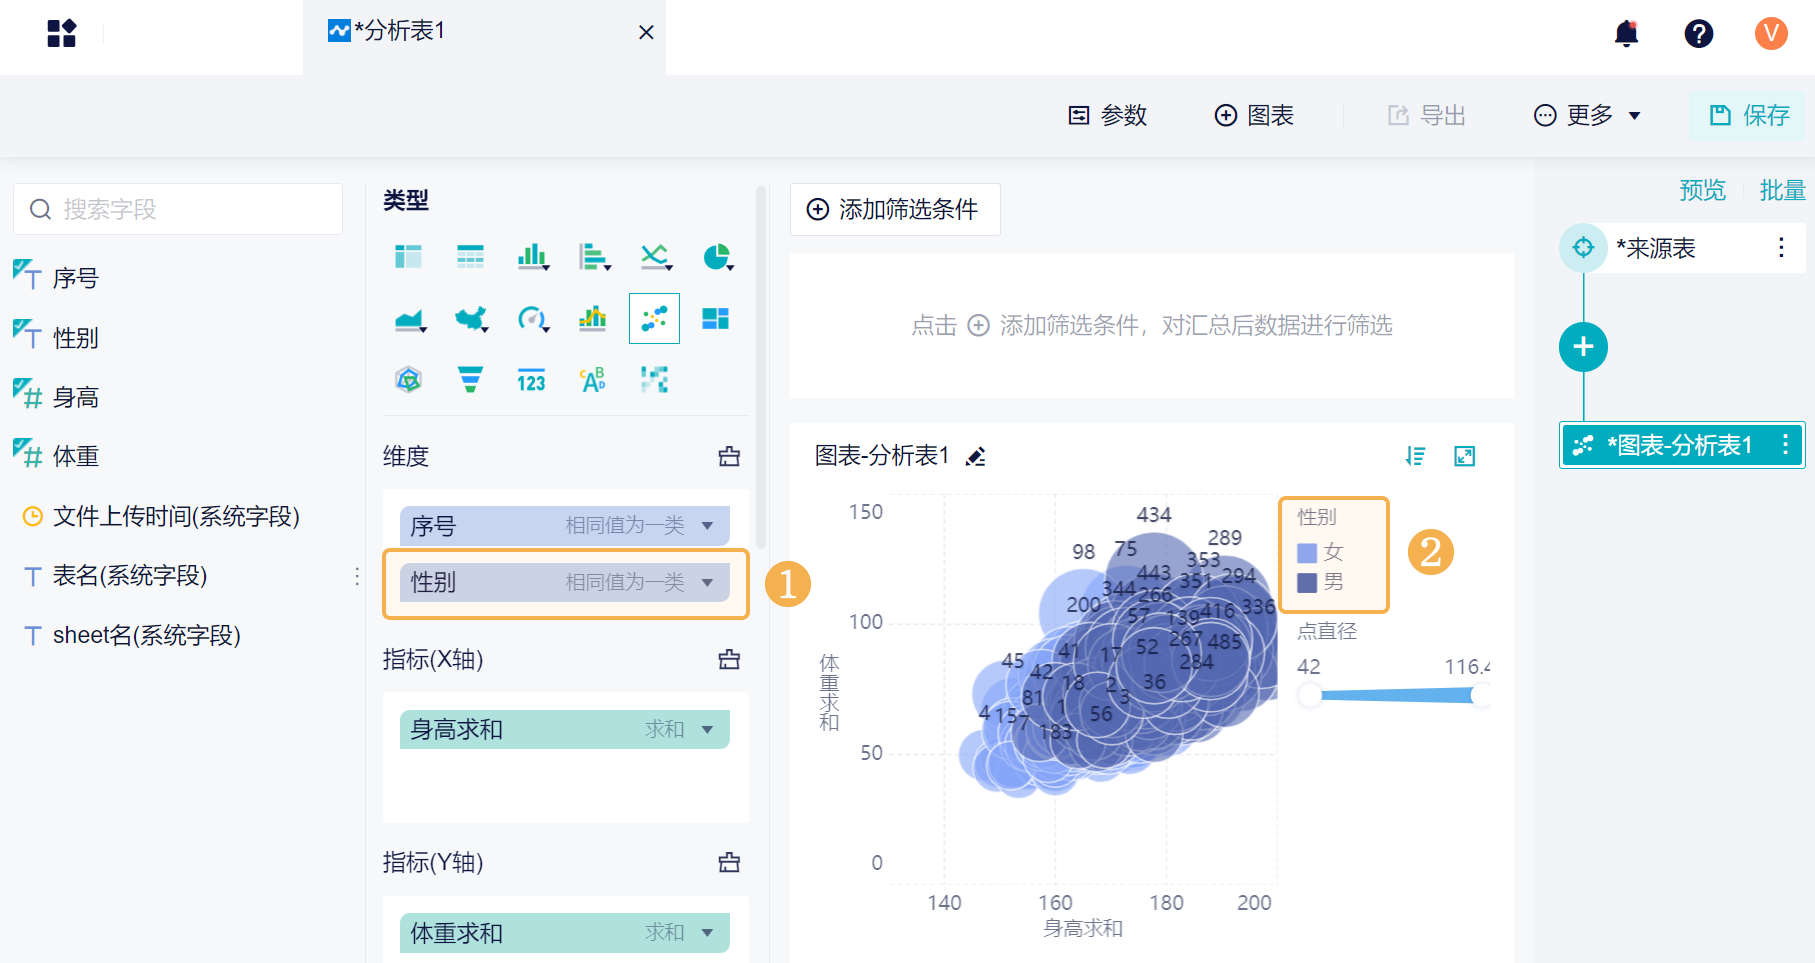
Task: Click the 导出 export button
Action: click(1426, 115)
